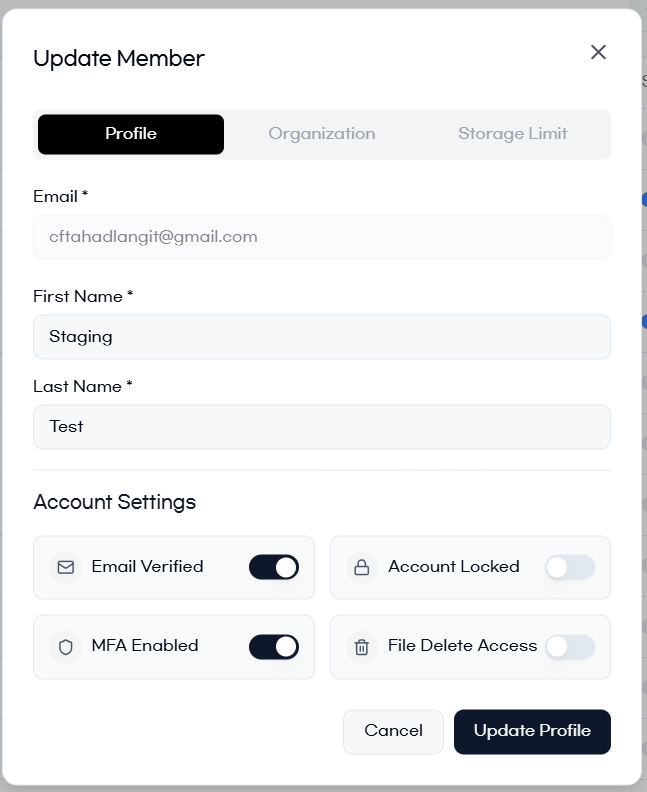Screen dimensions: 647x792
Task: Click the Email address field
Action: point(322,237)
